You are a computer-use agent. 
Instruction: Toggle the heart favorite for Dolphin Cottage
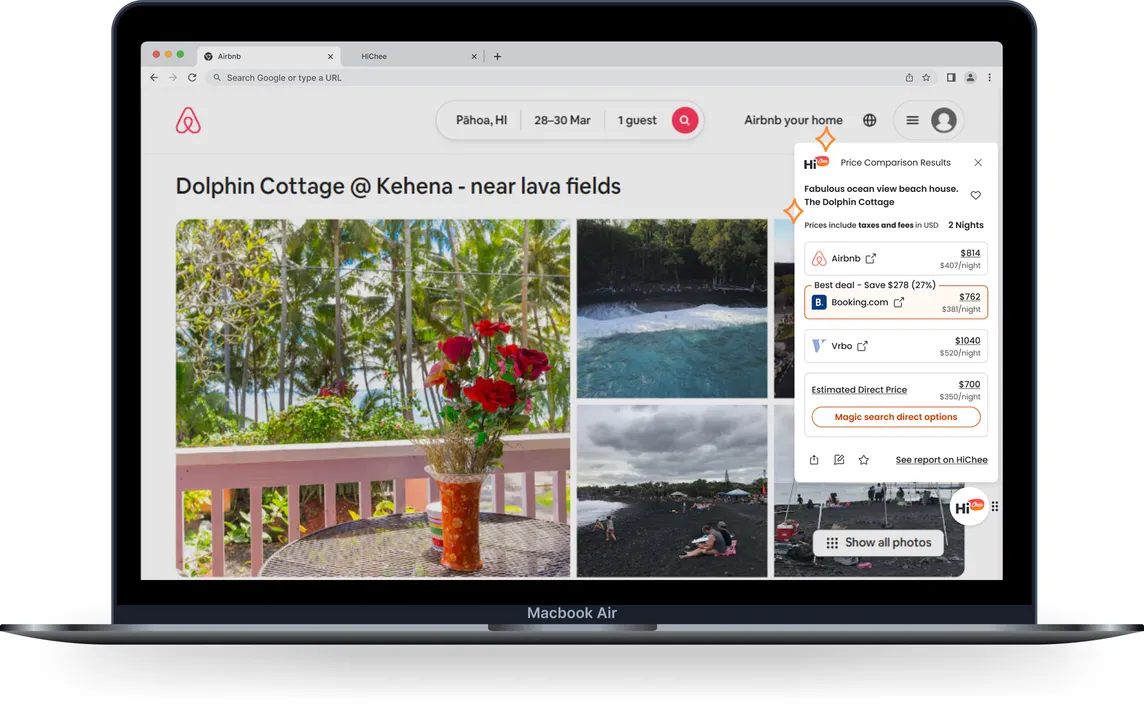click(976, 195)
